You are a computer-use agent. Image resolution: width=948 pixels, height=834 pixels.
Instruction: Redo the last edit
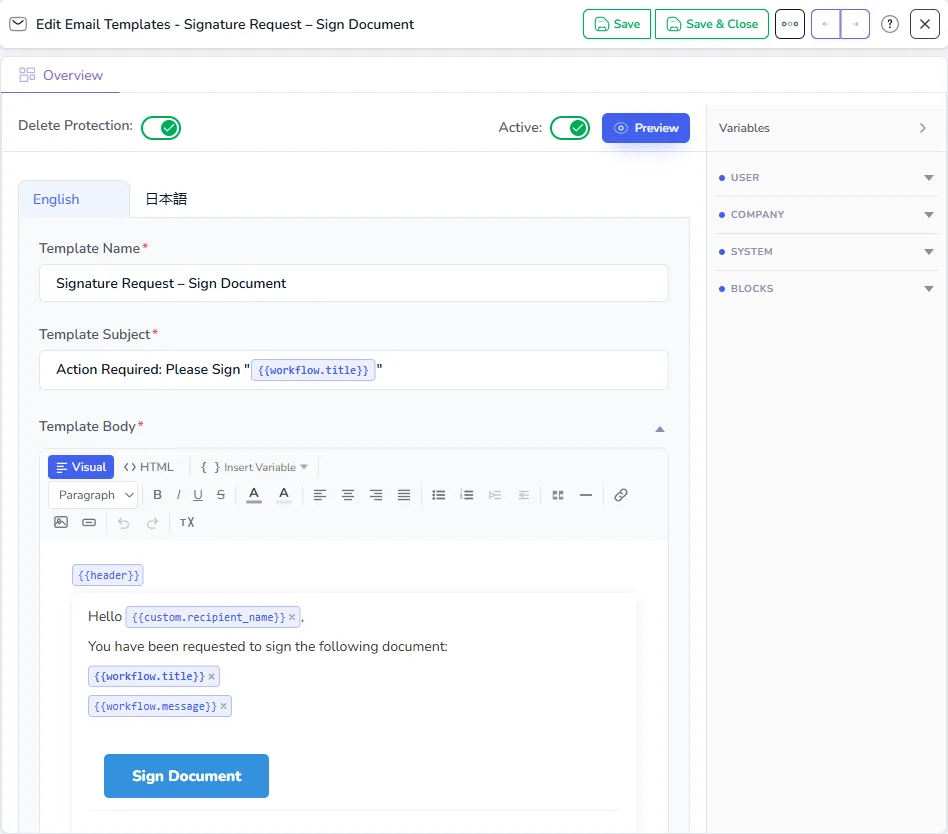pyautogui.click(x=152, y=523)
